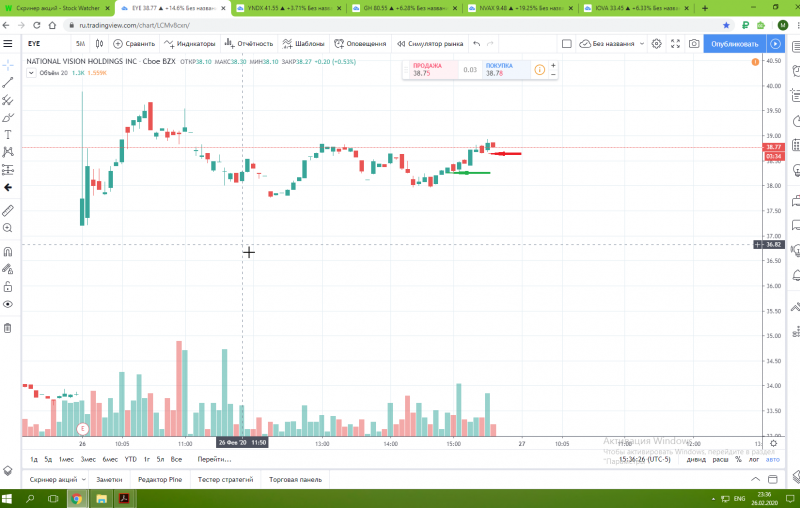The image size is (800, 508).
Task: Click the earnings 'E' marker on the chart
Action: pyautogui.click(x=82, y=428)
